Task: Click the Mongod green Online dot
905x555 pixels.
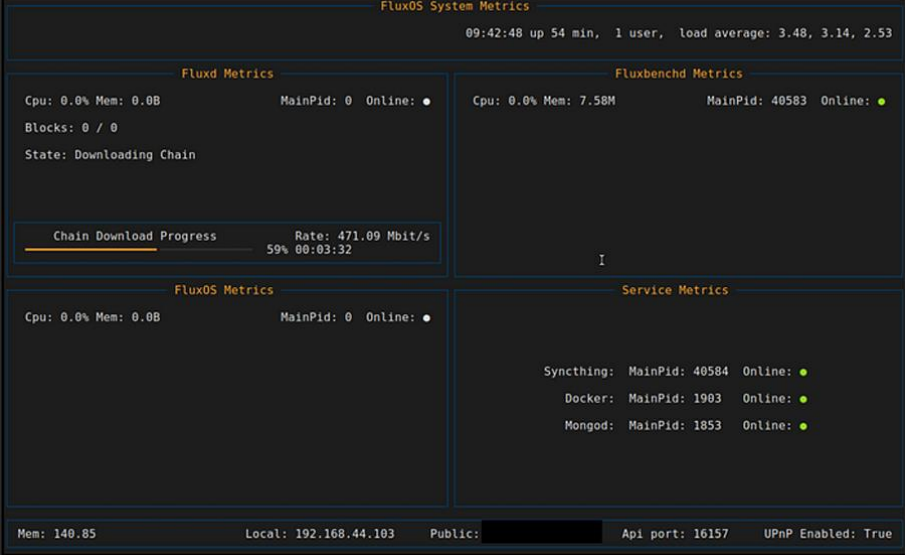Action: coord(803,426)
